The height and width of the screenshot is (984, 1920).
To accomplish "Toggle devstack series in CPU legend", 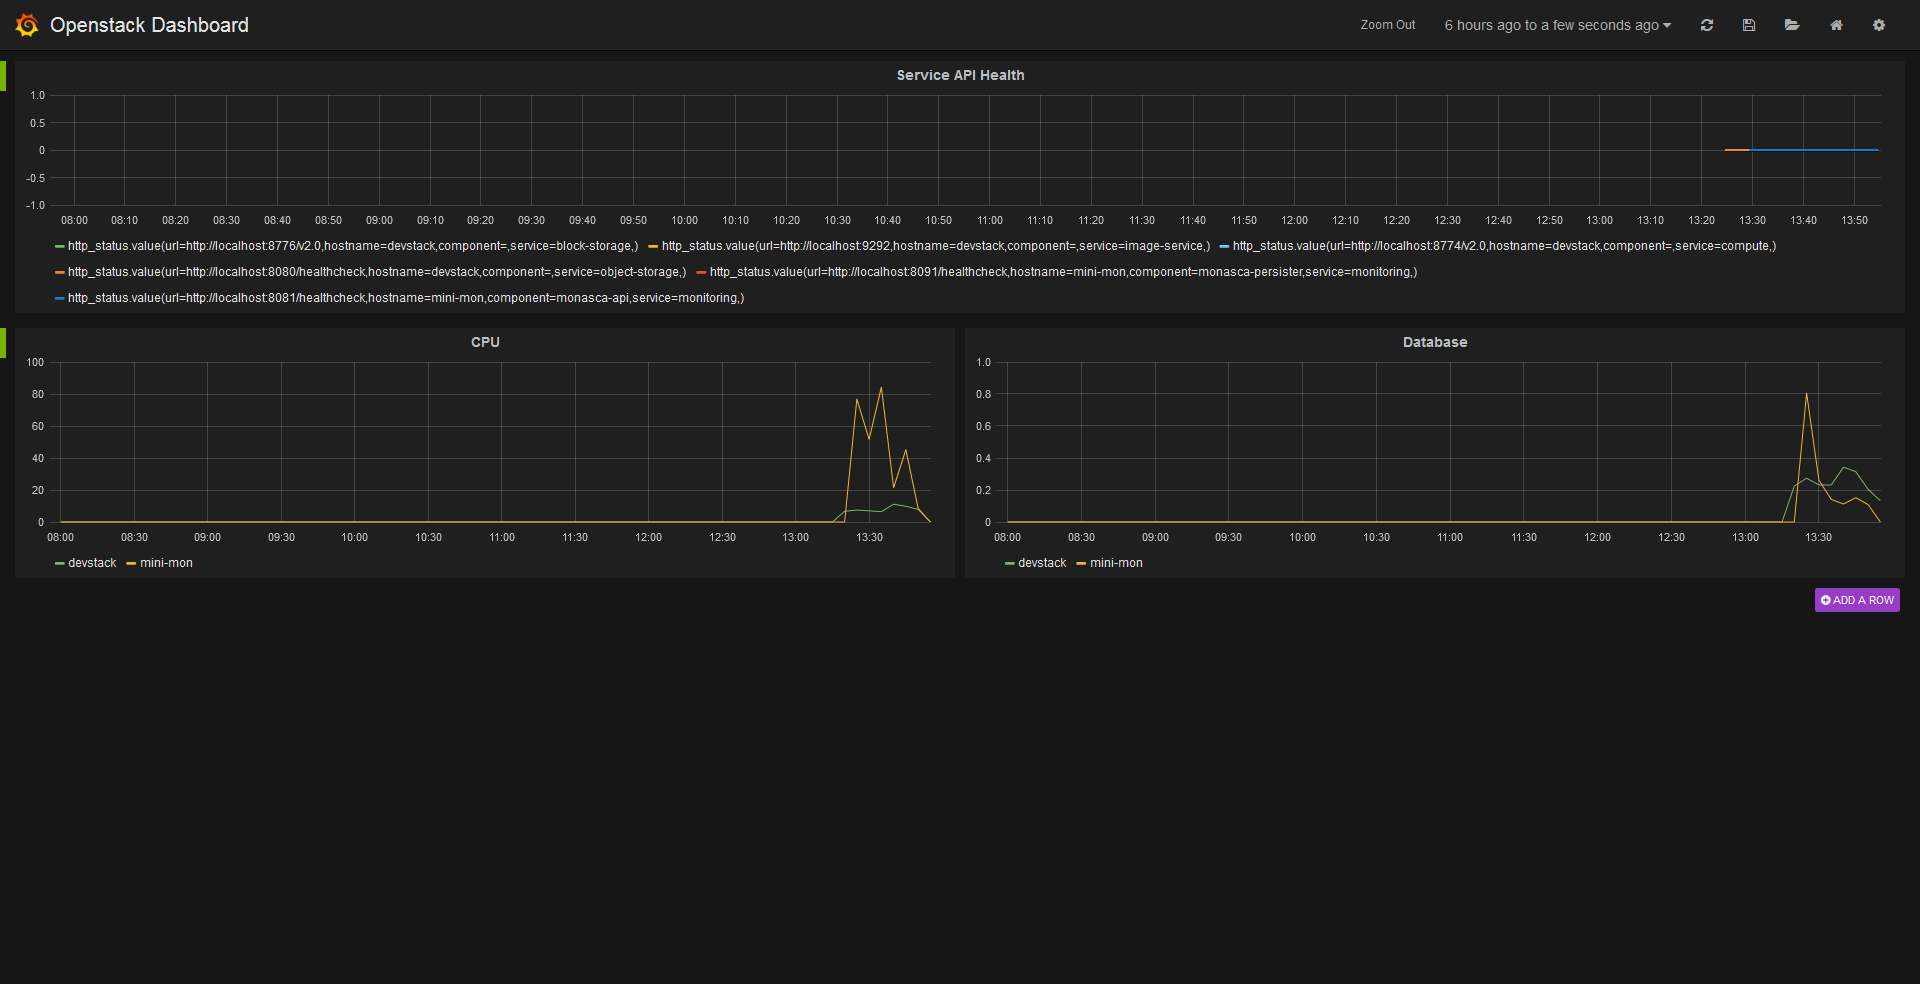I will (92, 563).
